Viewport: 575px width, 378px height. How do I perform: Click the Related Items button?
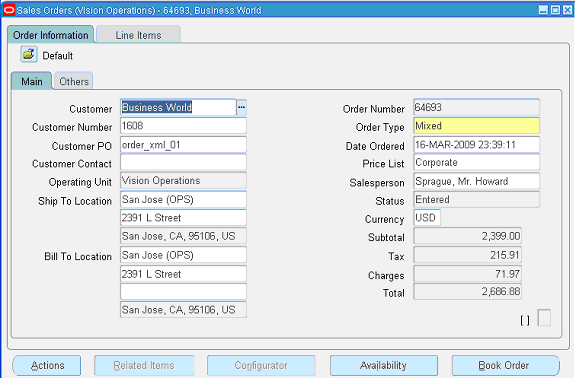click(x=144, y=365)
